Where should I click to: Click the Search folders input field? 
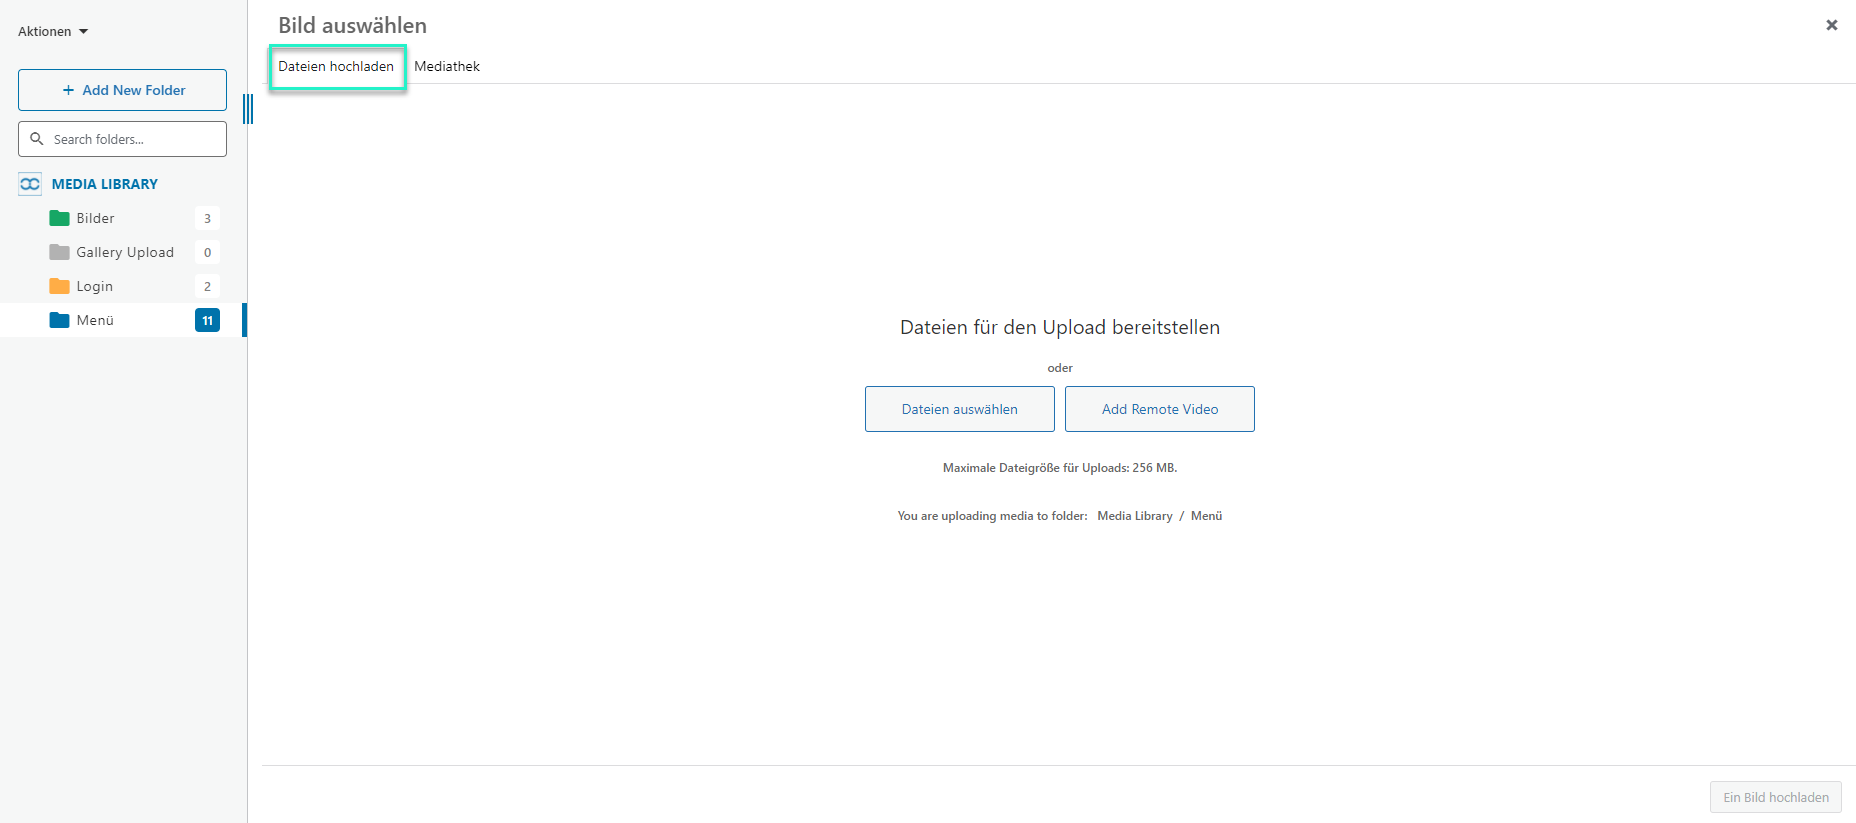[x=135, y=139]
